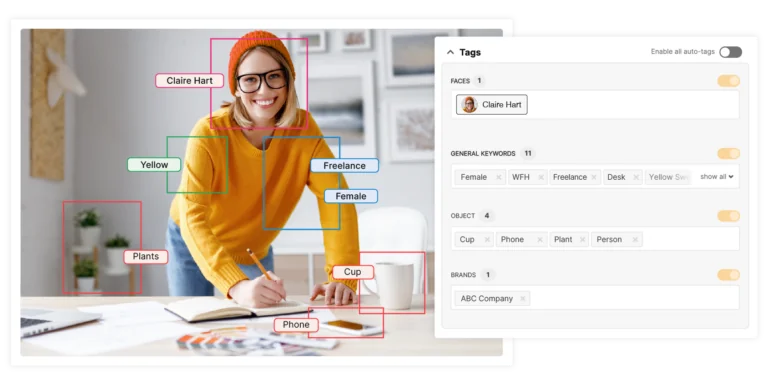Viewport: 768px width, 374px height.
Task: Click the Cup label on photo
Action: click(x=353, y=272)
